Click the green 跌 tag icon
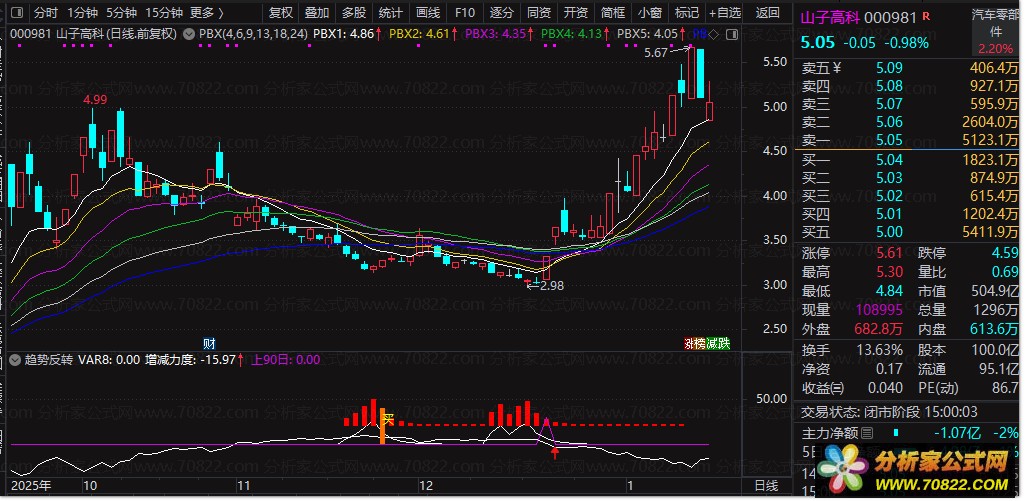Viewport: 1025px width, 501px height. coord(723,343)
